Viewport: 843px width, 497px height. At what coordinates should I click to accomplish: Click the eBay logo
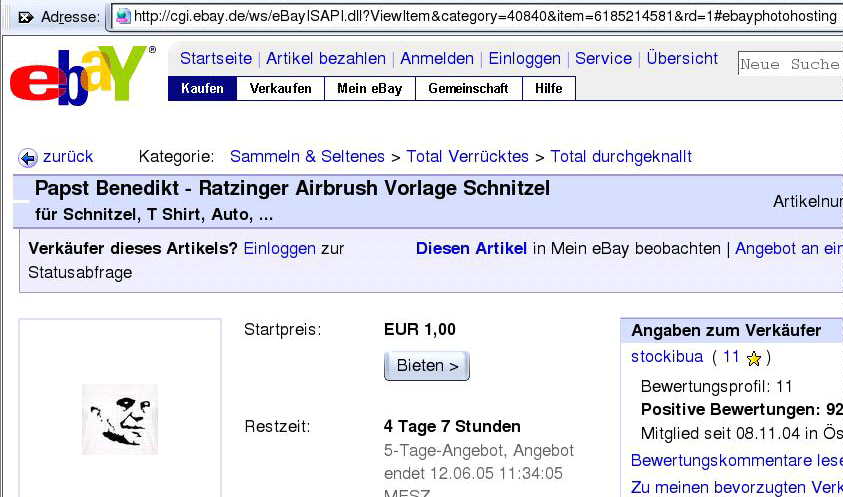click(x=82, y=75)
